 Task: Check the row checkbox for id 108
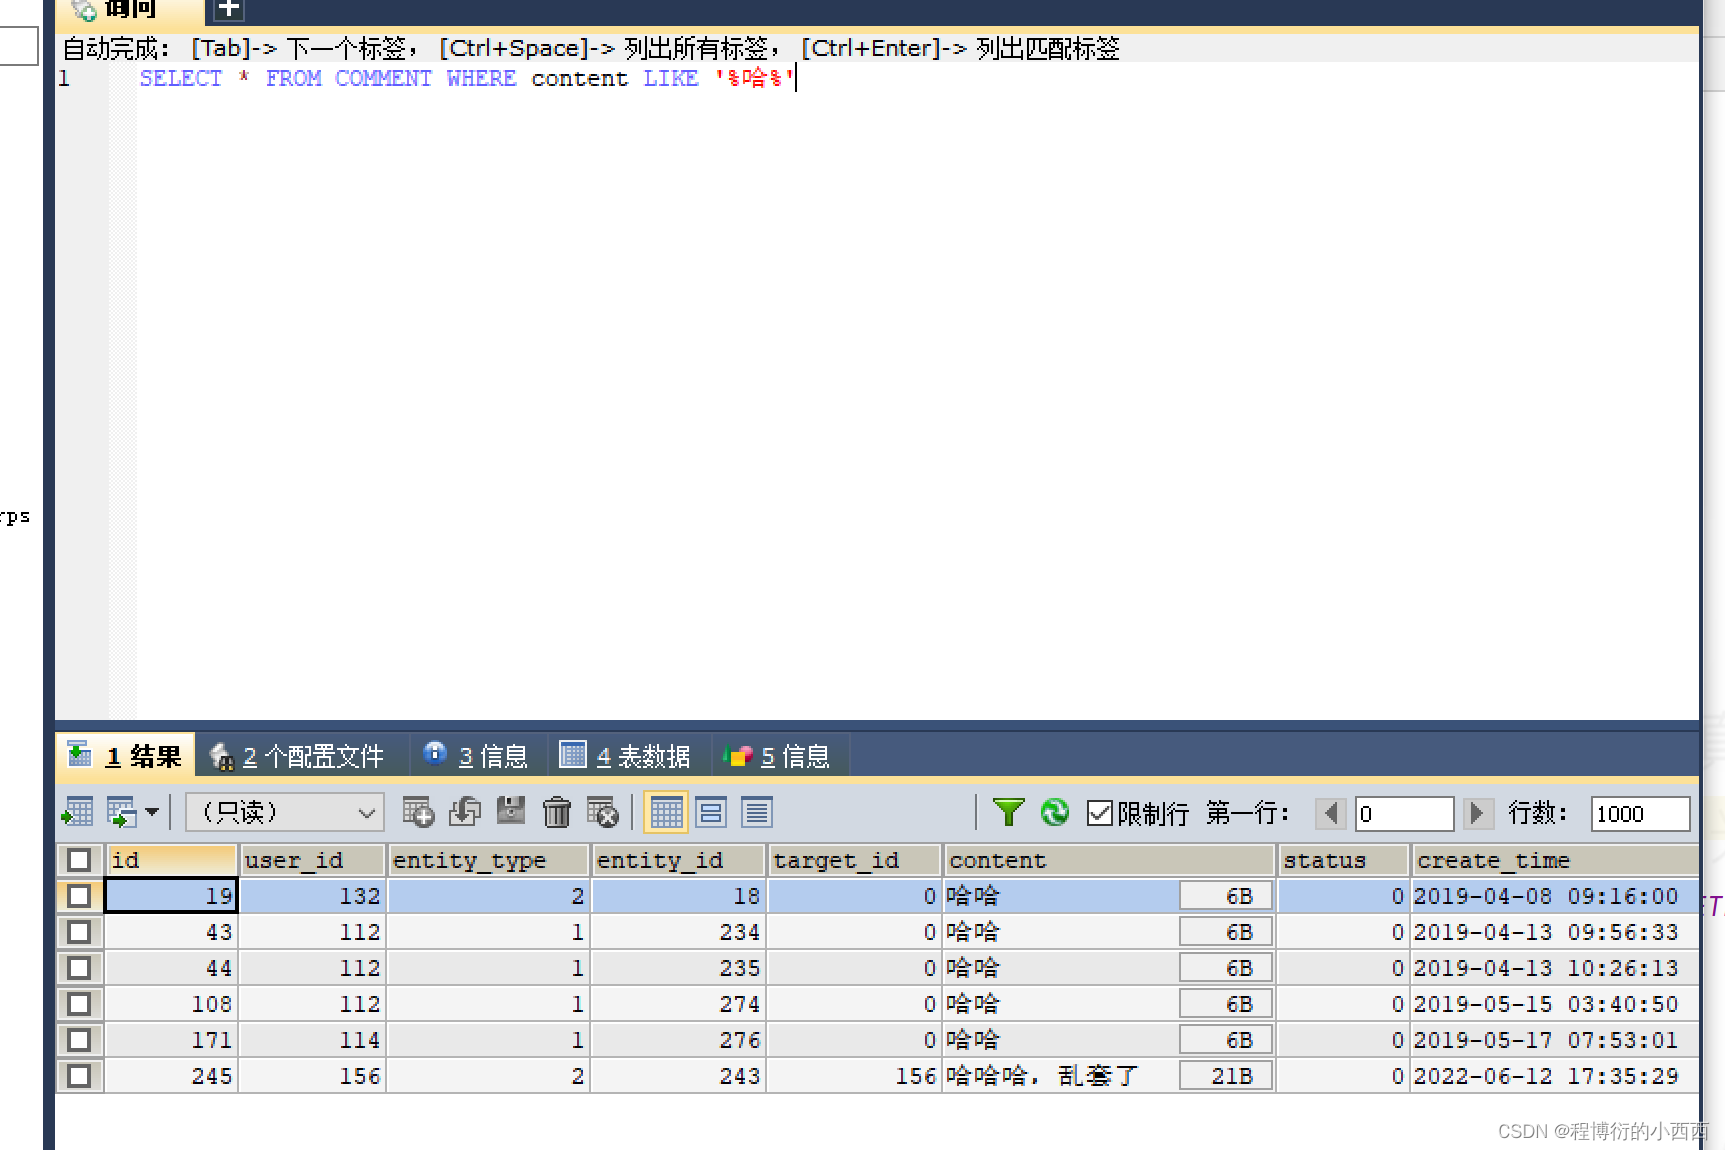click(79, 1004)
